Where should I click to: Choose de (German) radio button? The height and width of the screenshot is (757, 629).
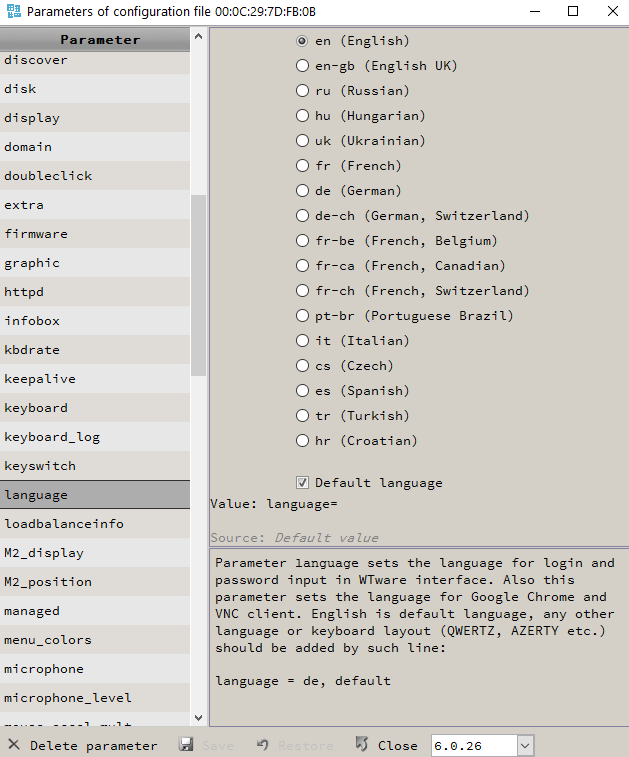[x=303, y=191]
